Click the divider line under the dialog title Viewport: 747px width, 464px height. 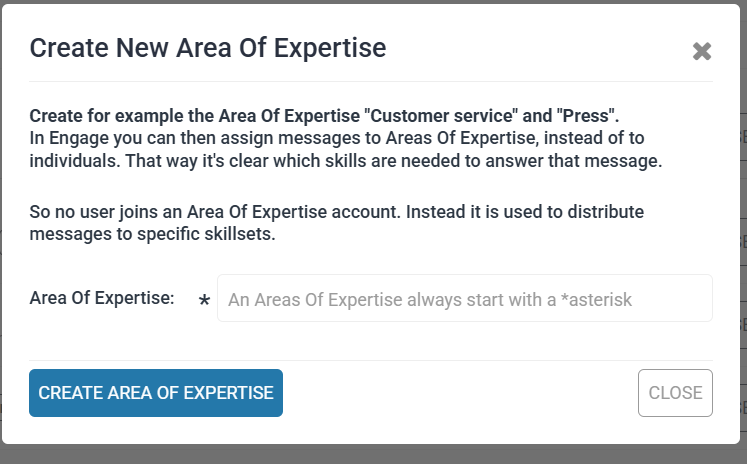pyautogui.click(x=371, y=81)
